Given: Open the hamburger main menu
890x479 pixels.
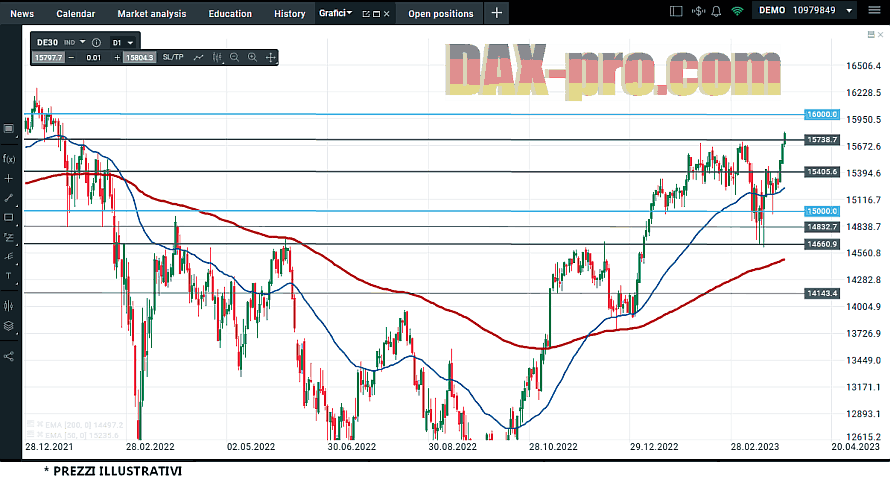Looking at the screenshot, I should click(874, 10).
